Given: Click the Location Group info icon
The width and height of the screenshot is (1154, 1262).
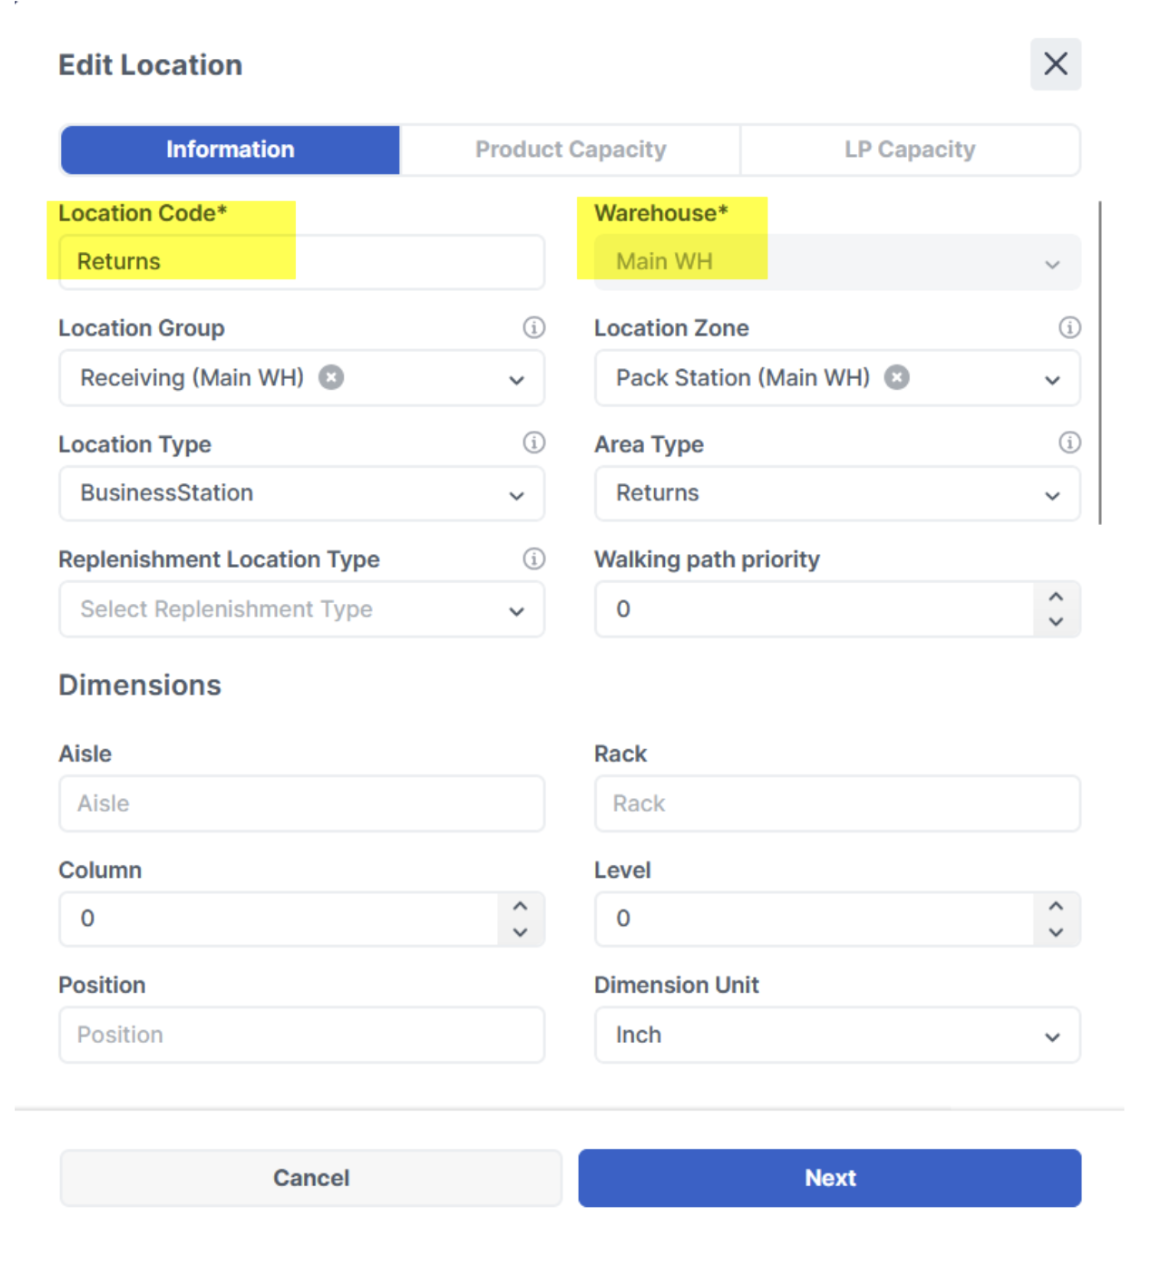Looking at the screenshot, I should 534,327.
